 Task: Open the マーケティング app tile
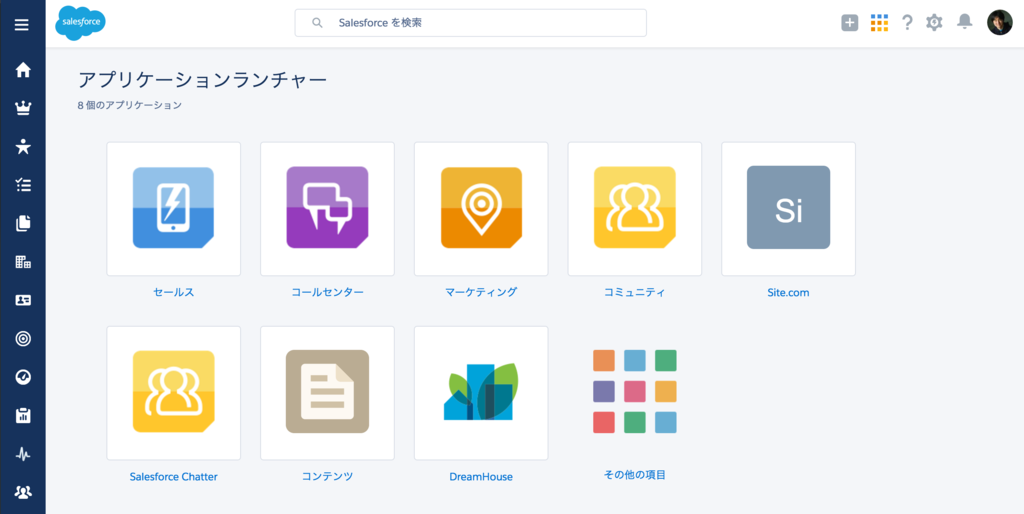coord(481,209)
